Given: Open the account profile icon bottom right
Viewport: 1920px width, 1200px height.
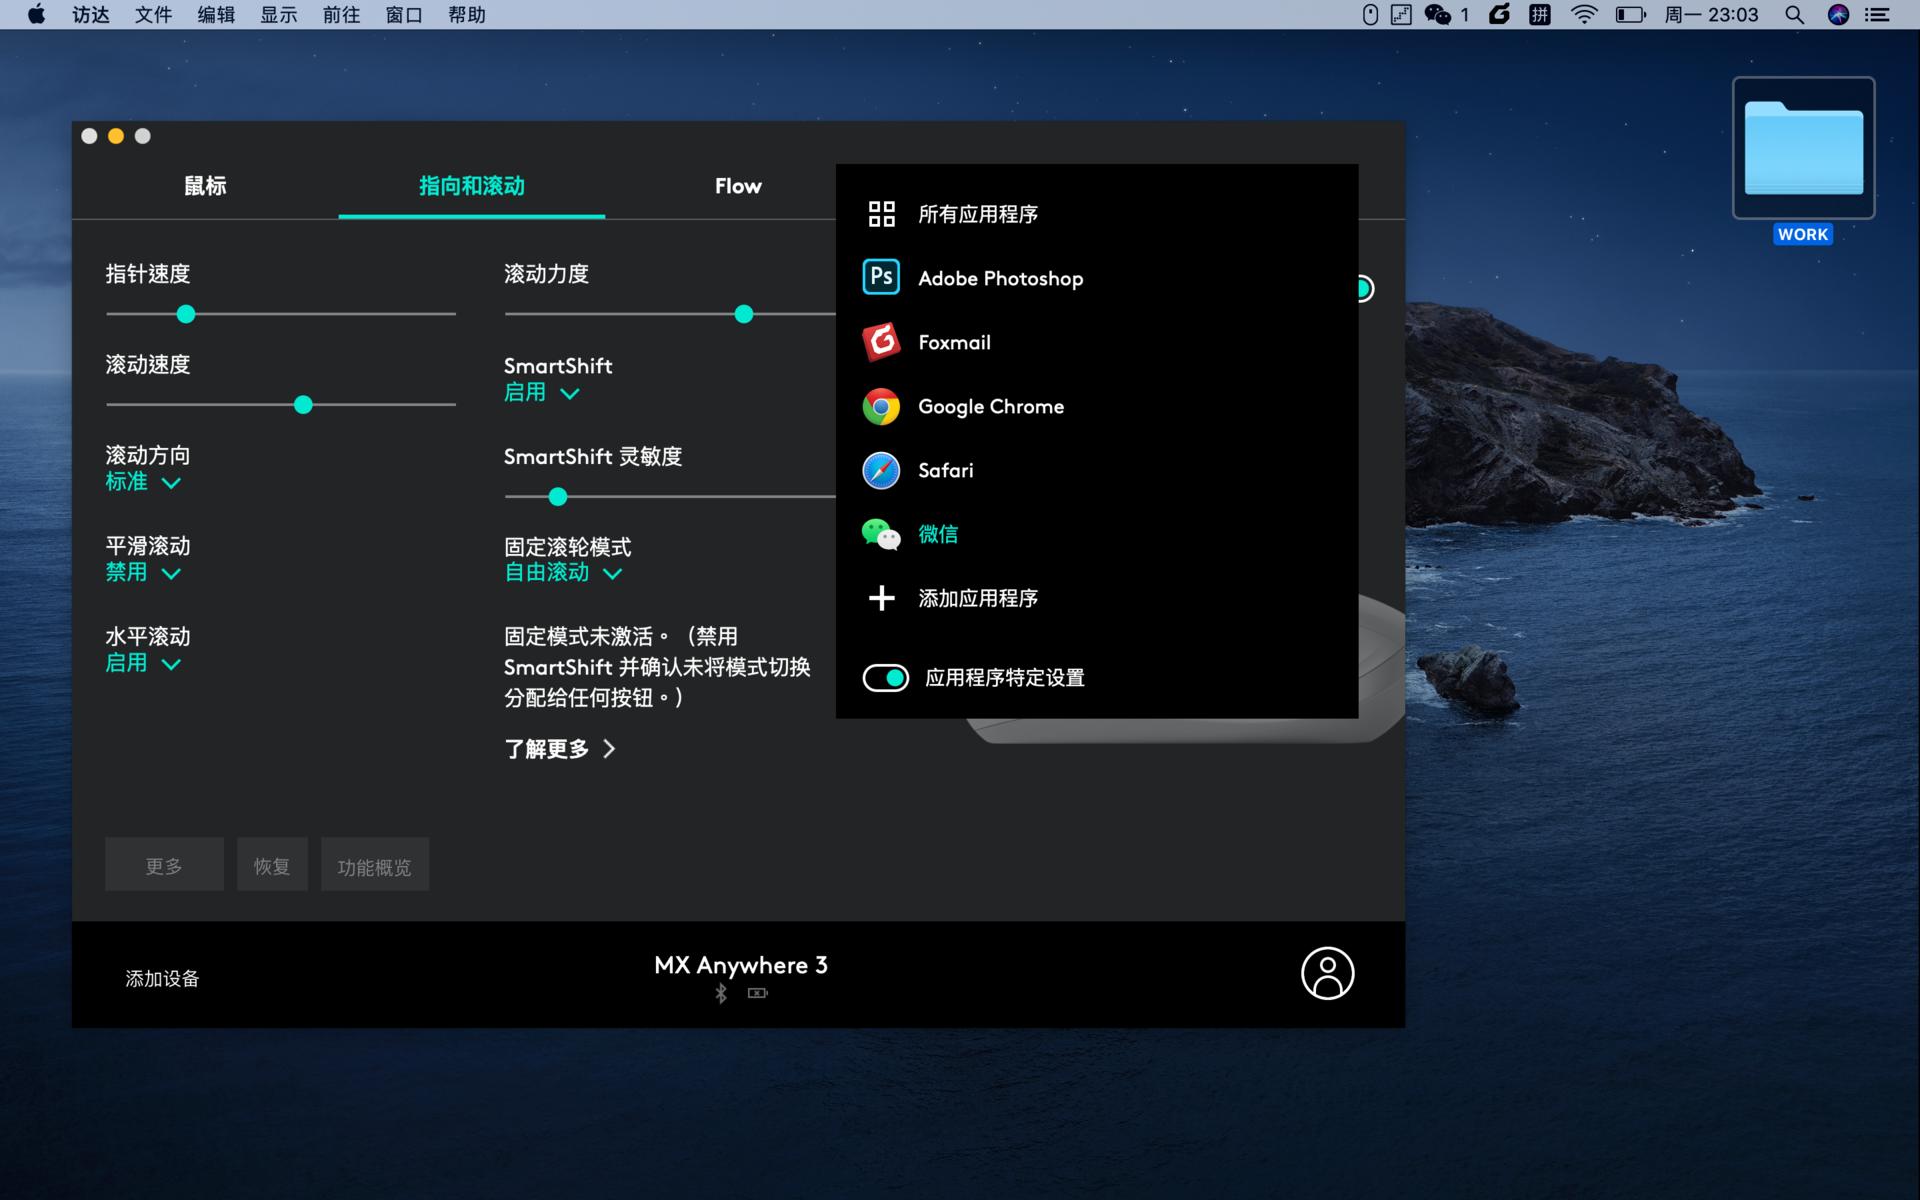Looking at the screenshot, I should pos(1327,973).
